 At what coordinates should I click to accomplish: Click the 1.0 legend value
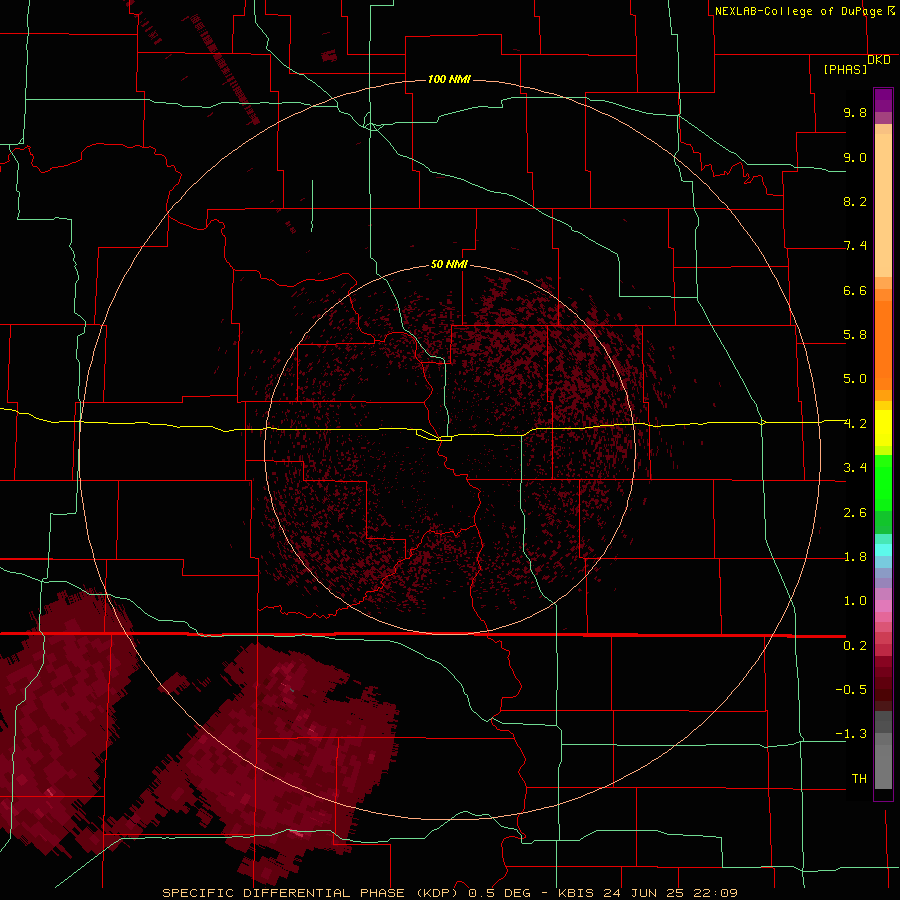click(855, 601)
